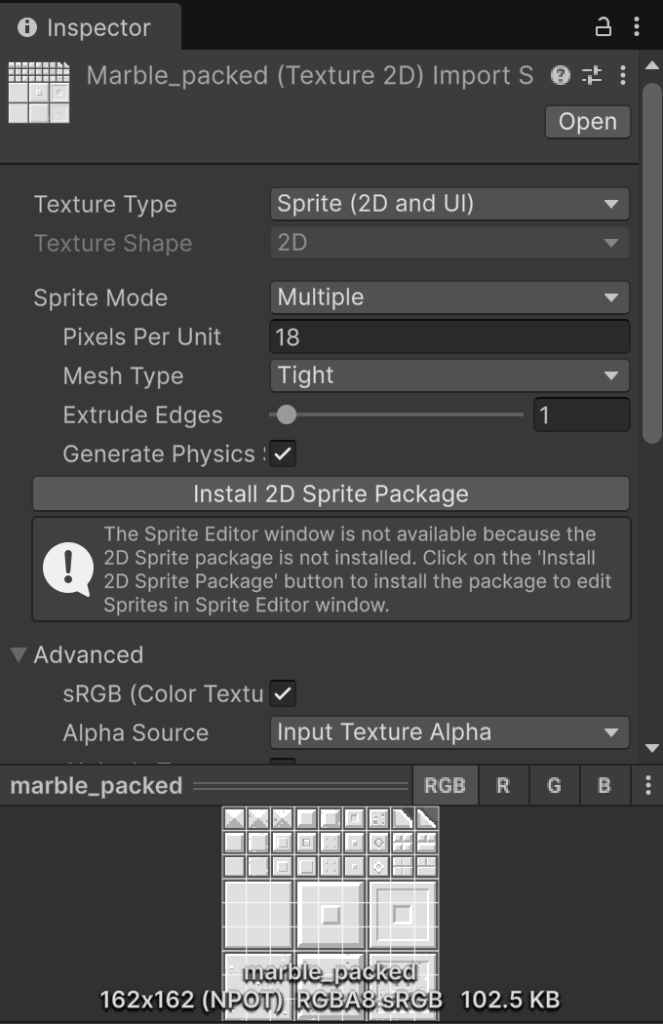Open the Sprite Mode dropdown

(x=449, y=297)
